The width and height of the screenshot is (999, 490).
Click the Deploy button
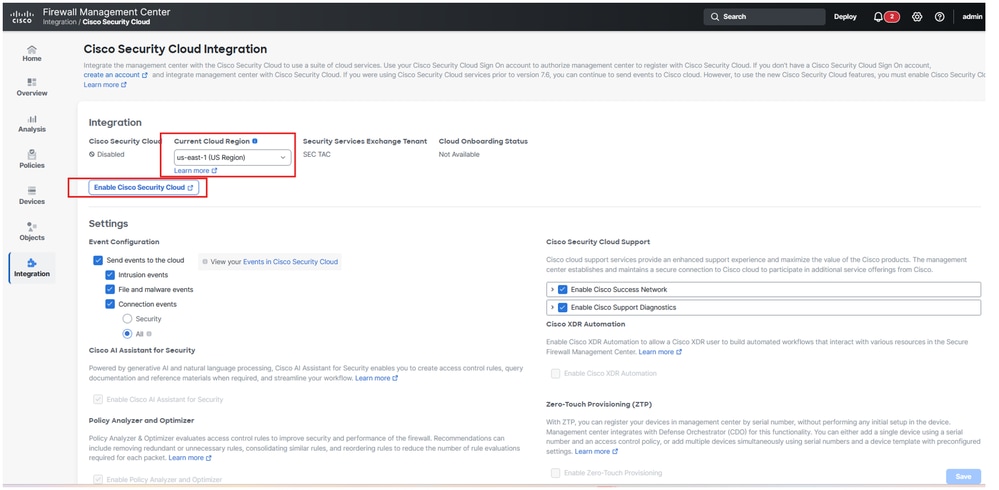tap(845, 17)
